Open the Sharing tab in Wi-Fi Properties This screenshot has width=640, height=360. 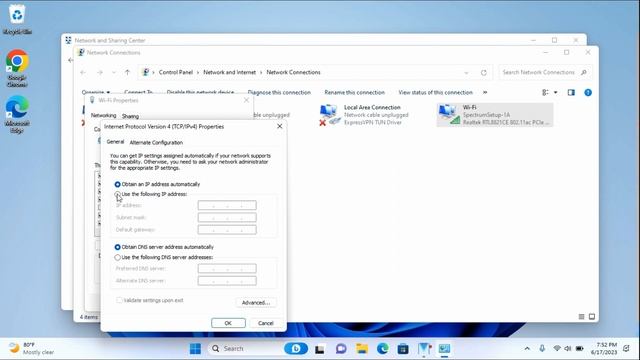[130, 116]
